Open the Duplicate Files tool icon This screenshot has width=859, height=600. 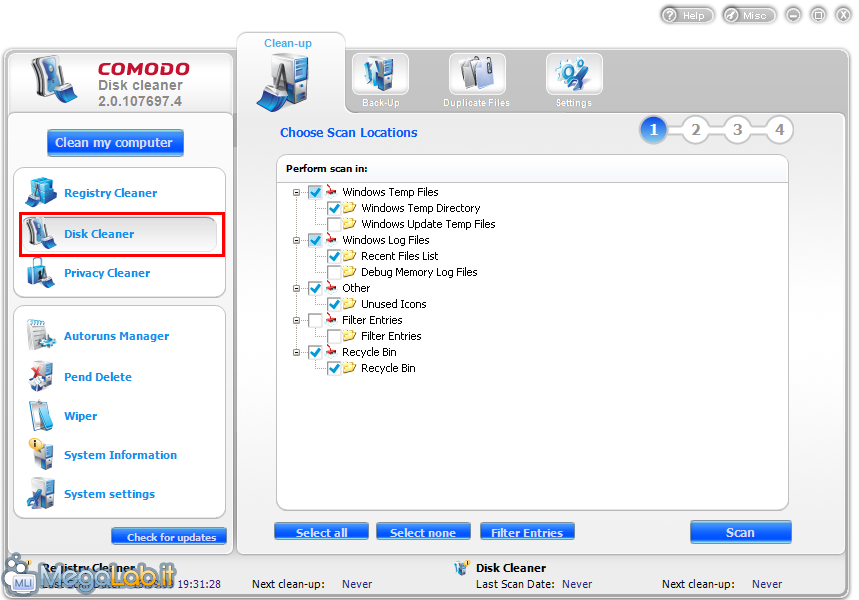click(477, 77)
